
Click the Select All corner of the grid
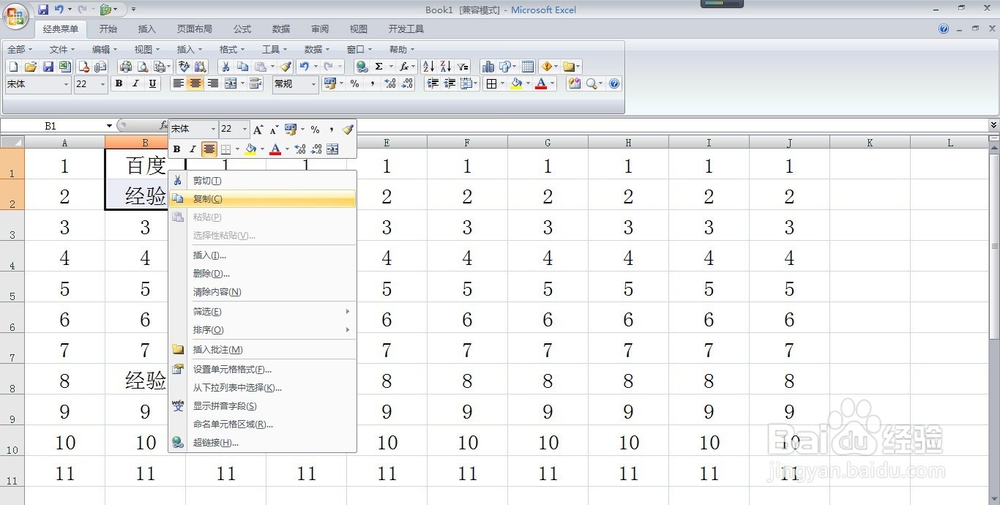click(12, 143)
